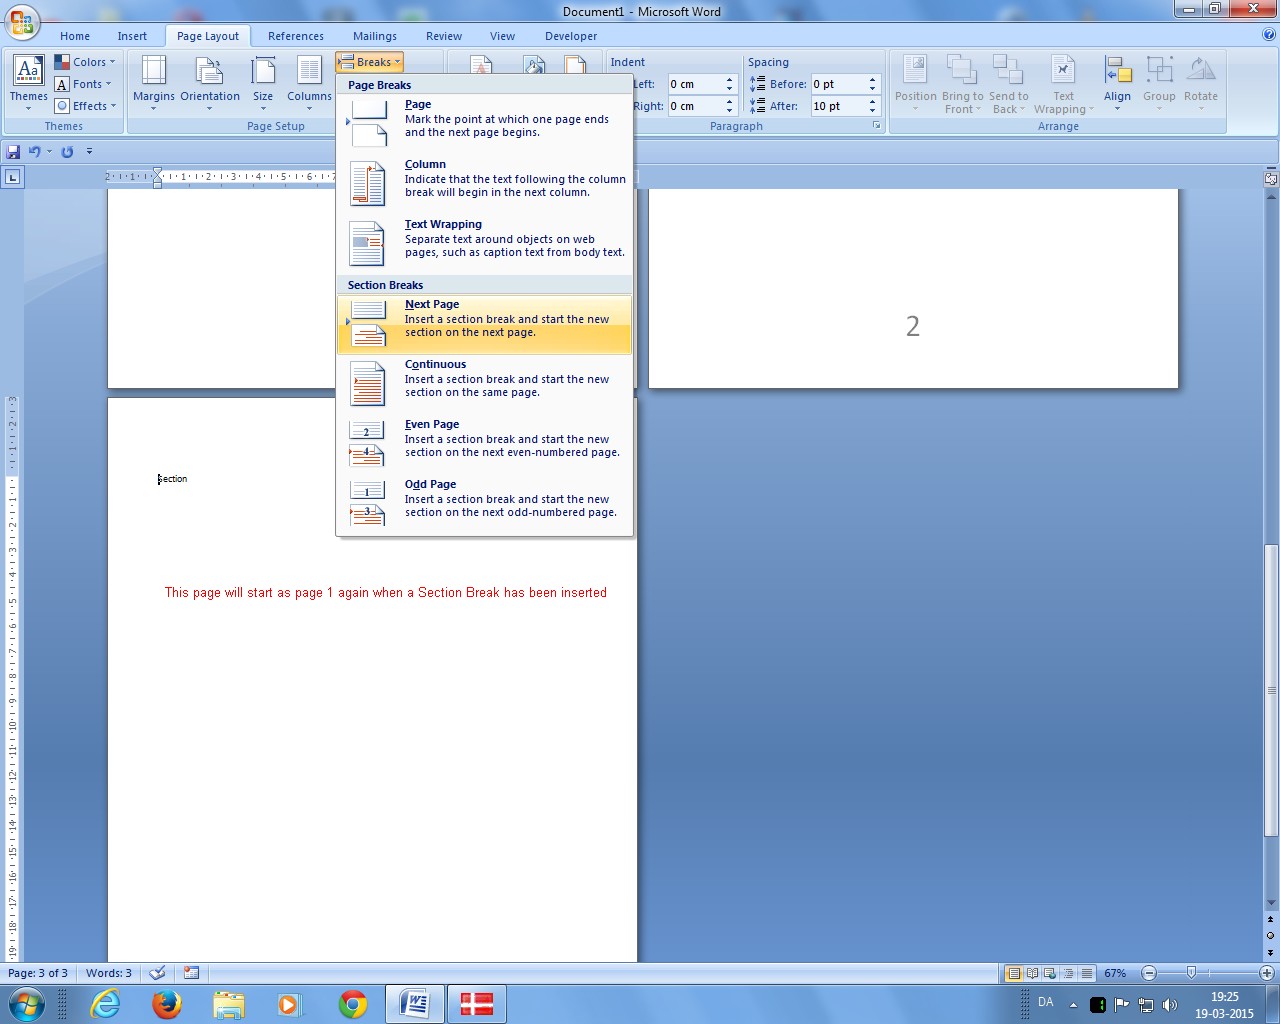The height and width of the screenshot is (1024, 1280).
Task: Check proofing errors in status bar
Action: (x=157, y=973)
